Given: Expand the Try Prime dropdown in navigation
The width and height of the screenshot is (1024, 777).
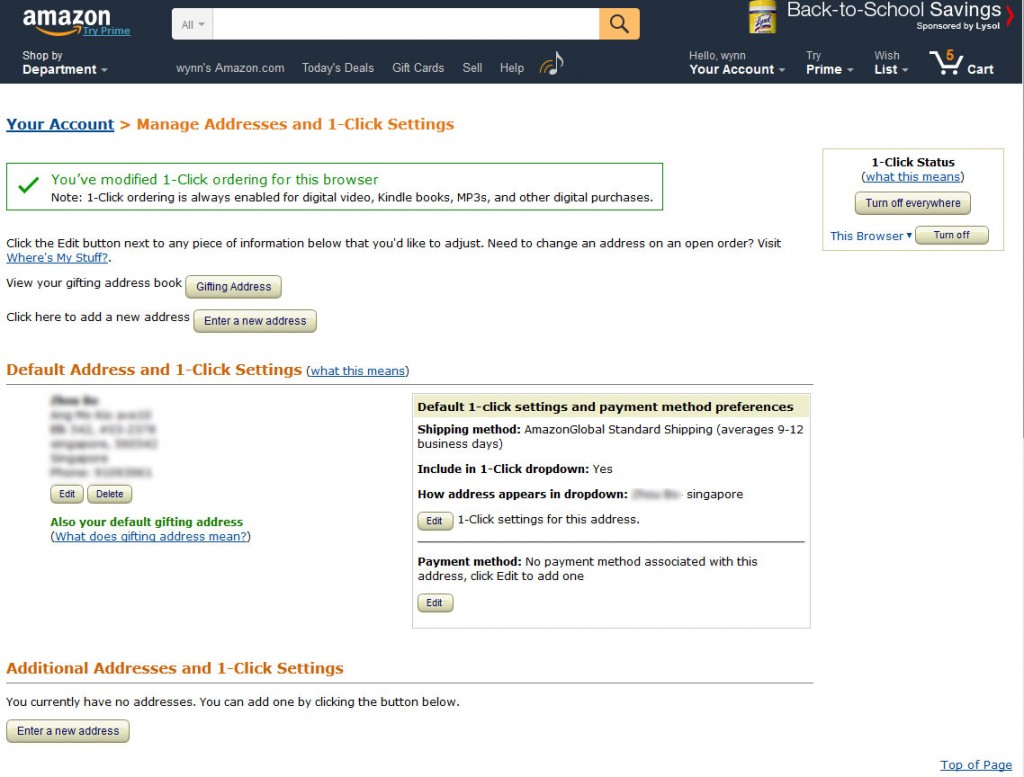Looking at the screenshot, I should pyautogui.click(x=829, y=63).
